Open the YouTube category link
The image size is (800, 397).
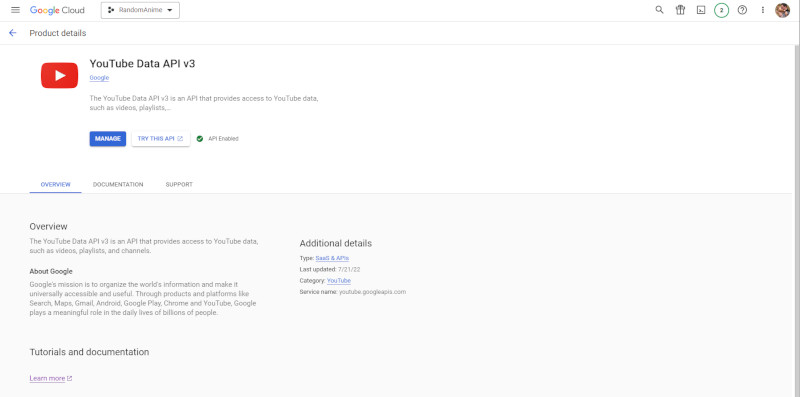[339, 281]
